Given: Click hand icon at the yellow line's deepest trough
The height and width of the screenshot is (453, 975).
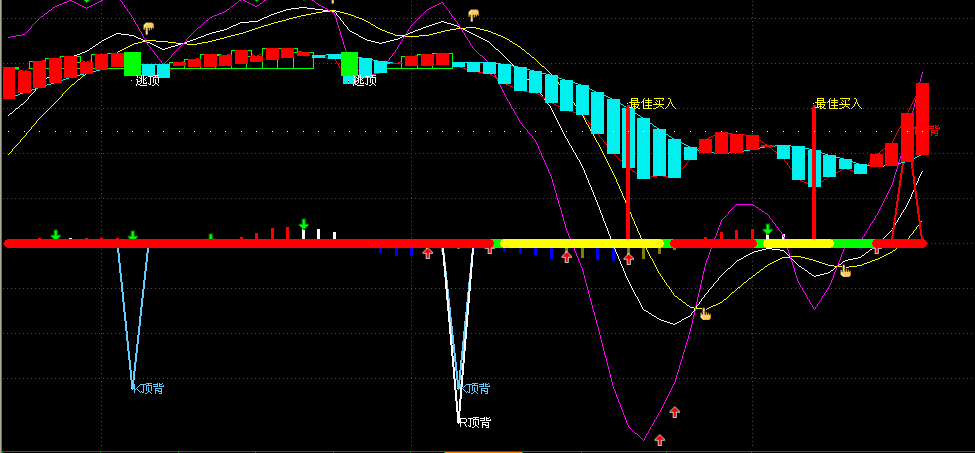Looking at the screenshot, I should (705, 314).
